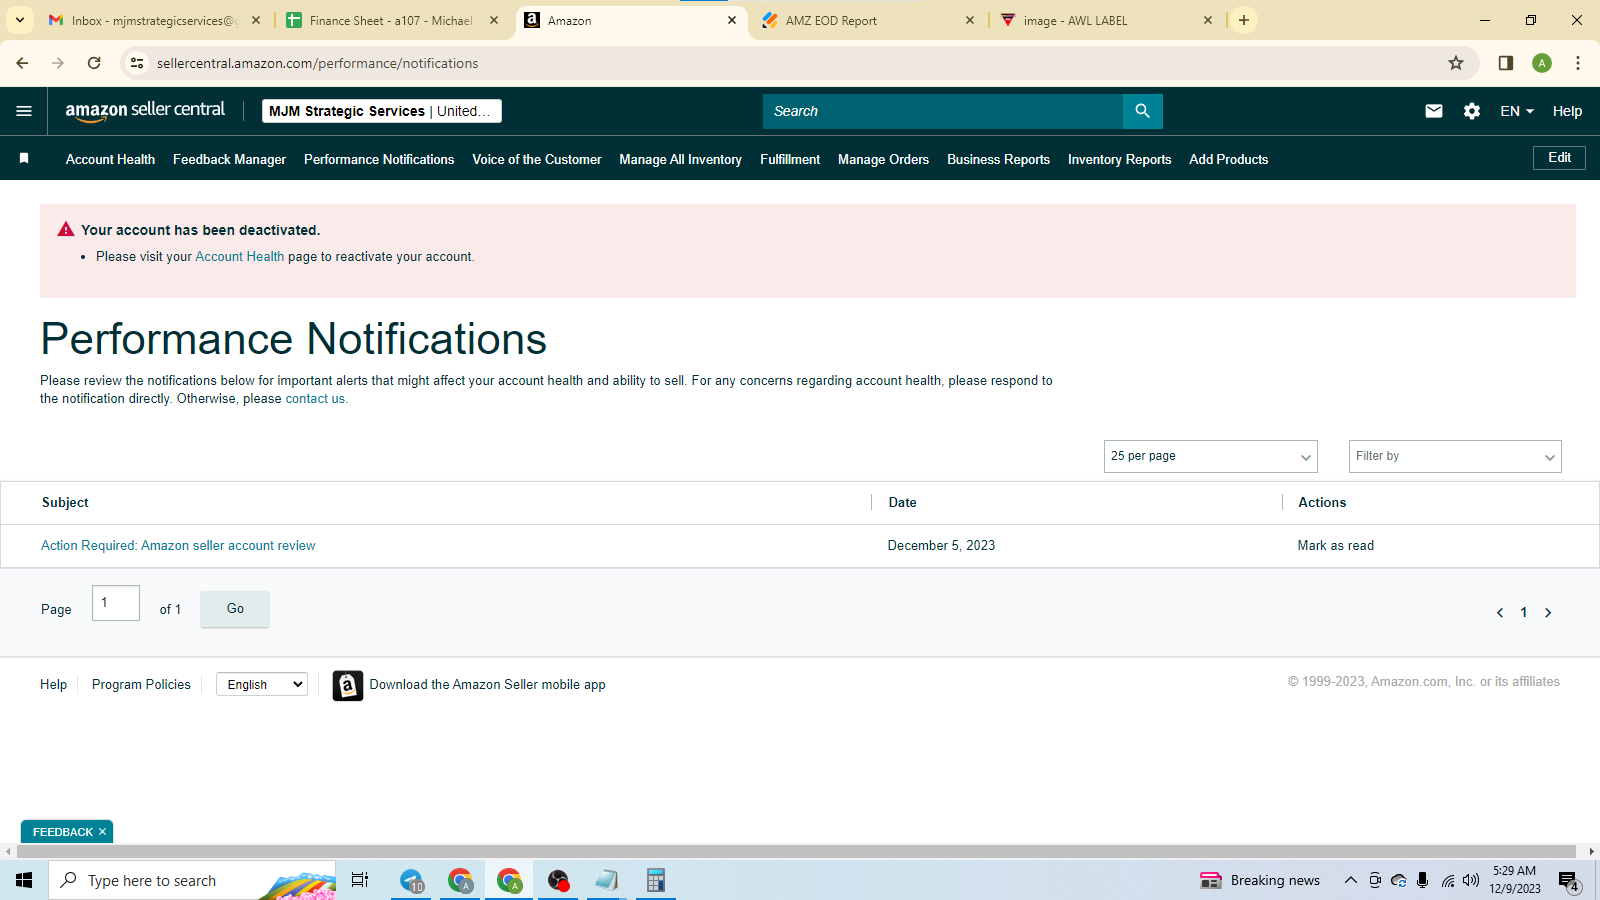Go to next page arrow in pagination
Viewport: 1600px width, 900px height.
tap(1548, 612)
